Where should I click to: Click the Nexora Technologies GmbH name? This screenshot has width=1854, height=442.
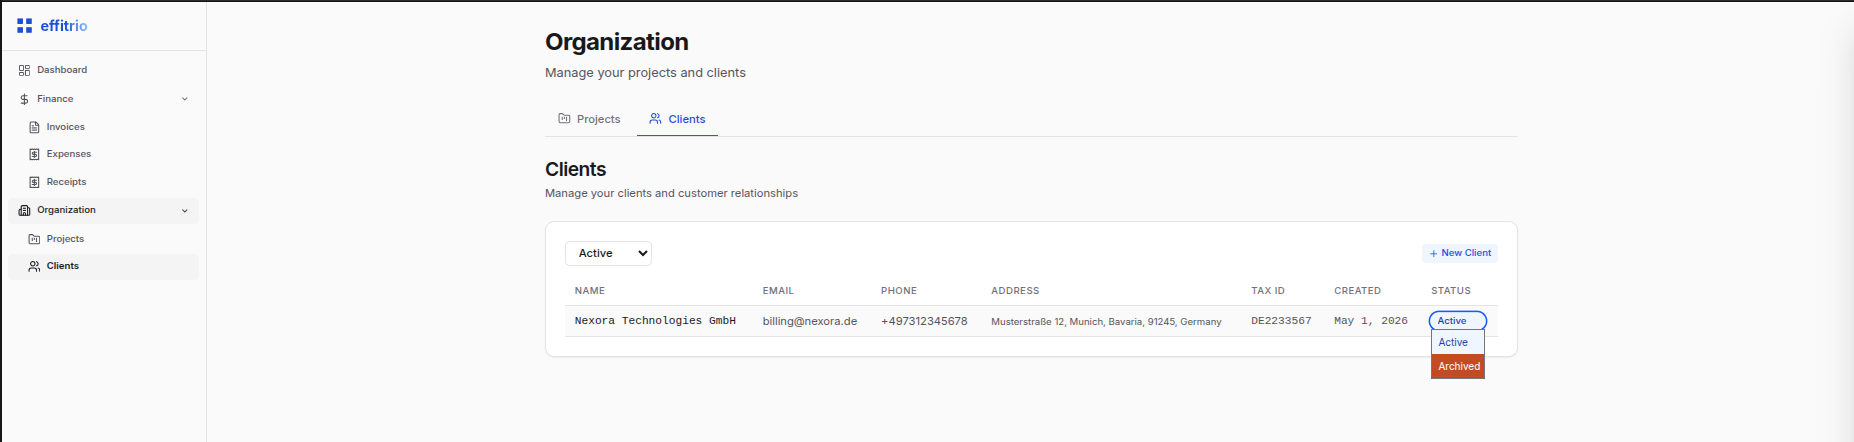click(x=655, y=321)
